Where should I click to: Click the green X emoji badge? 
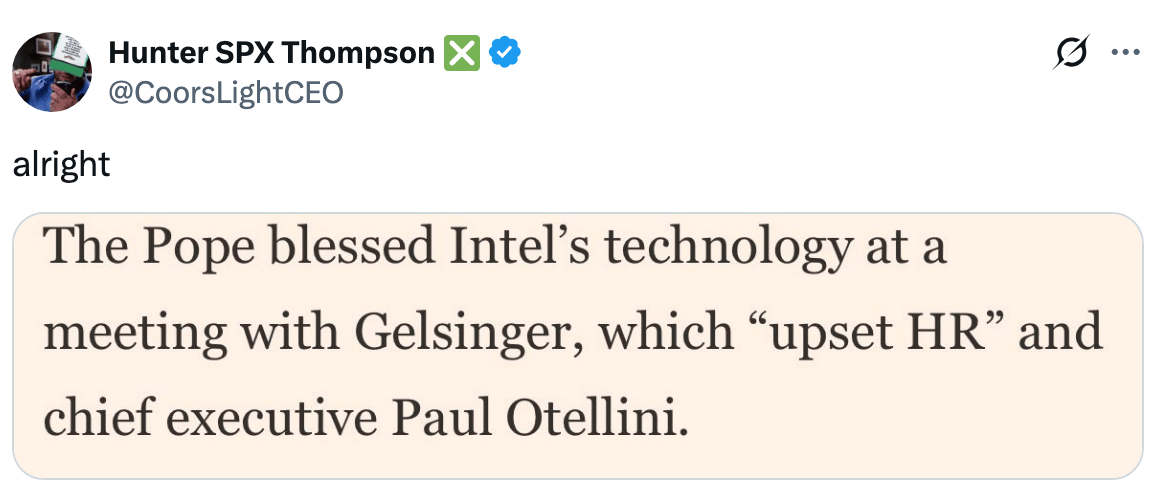point(461,52)
